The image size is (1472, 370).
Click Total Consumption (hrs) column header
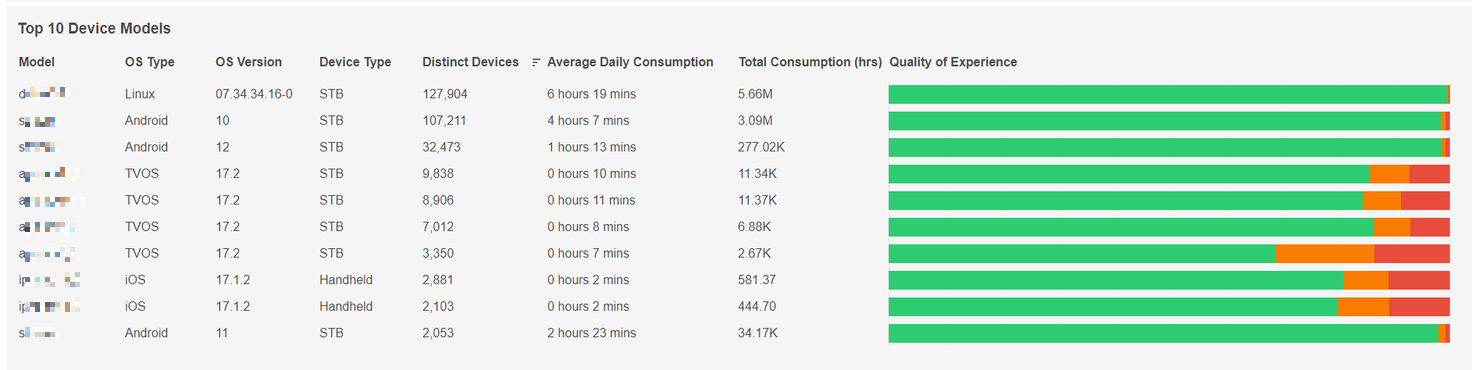(810, 62)
